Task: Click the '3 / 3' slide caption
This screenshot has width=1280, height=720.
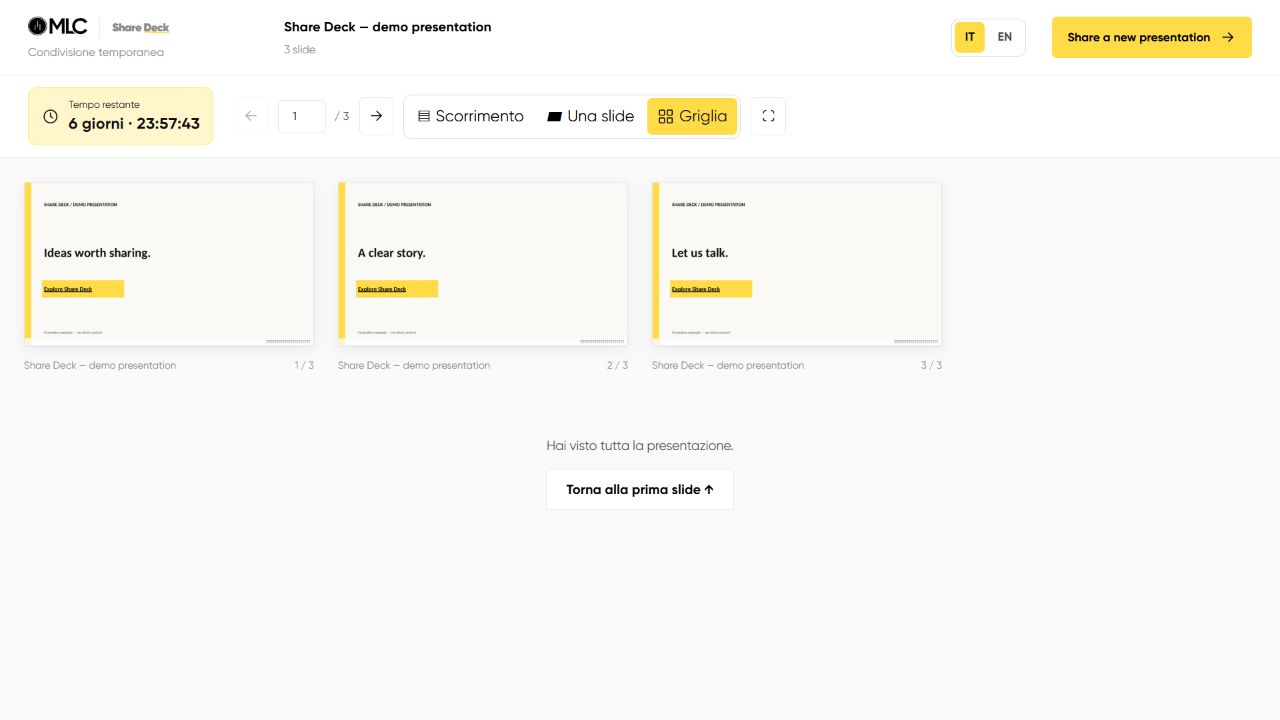Action: click(932, 366)
